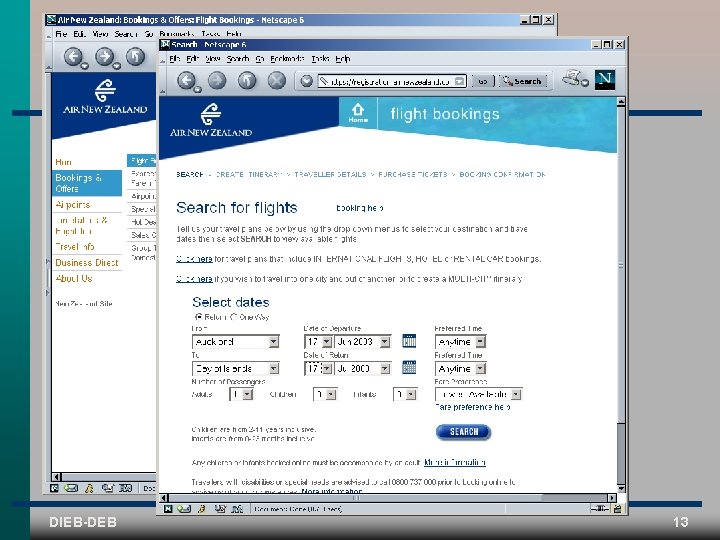Viewport: 720px width, 540px height.
Task: Open Edit menu in Search window
Action: [192, 58]
